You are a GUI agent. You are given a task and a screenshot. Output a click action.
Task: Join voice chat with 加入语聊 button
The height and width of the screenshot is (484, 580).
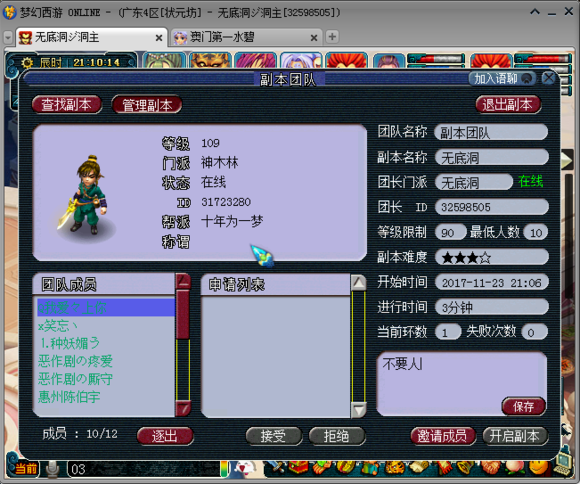(502, 78)
